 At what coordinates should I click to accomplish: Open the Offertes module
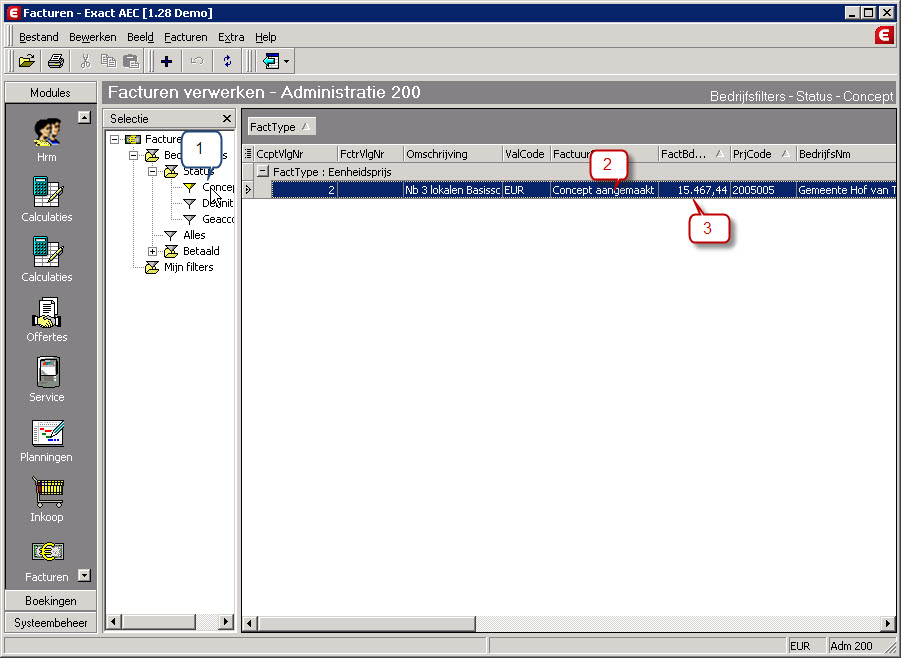pyautogui.click(x=47, y=320)
